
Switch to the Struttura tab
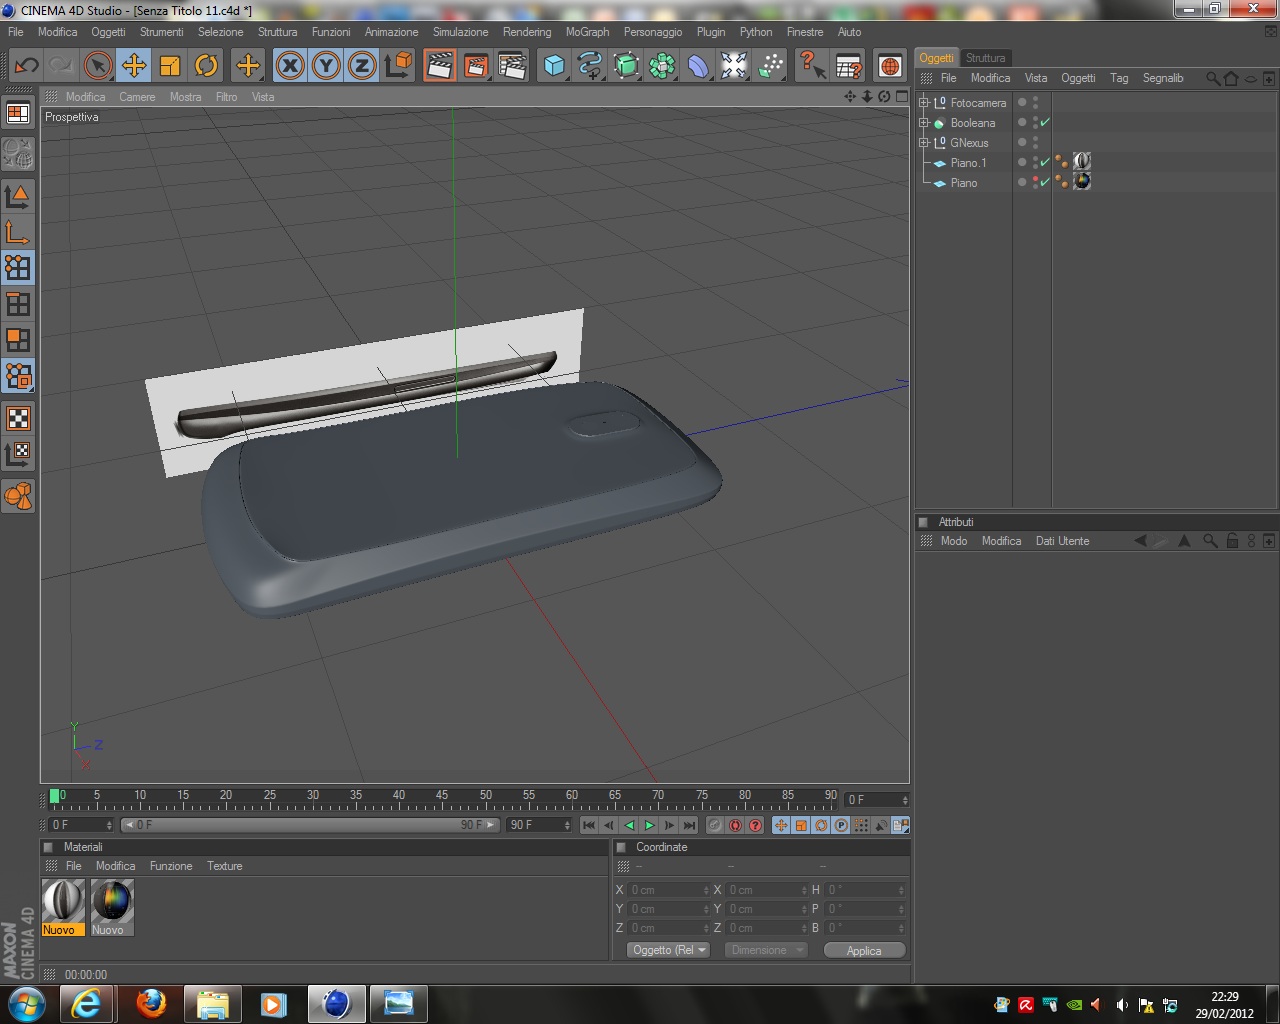click(x=985, y=58)
